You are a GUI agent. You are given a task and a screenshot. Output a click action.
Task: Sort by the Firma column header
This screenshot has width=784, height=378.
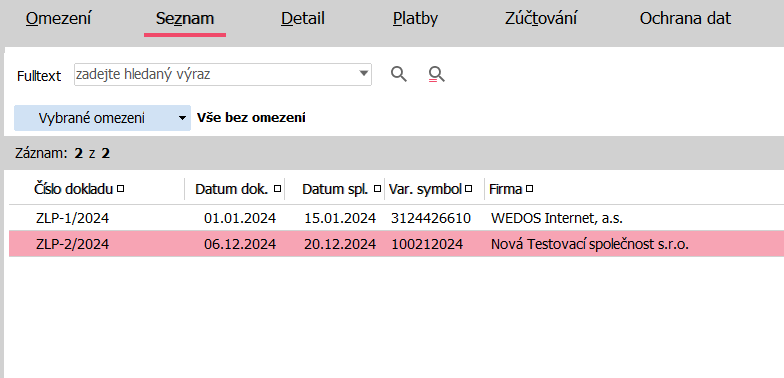(505, 189)
